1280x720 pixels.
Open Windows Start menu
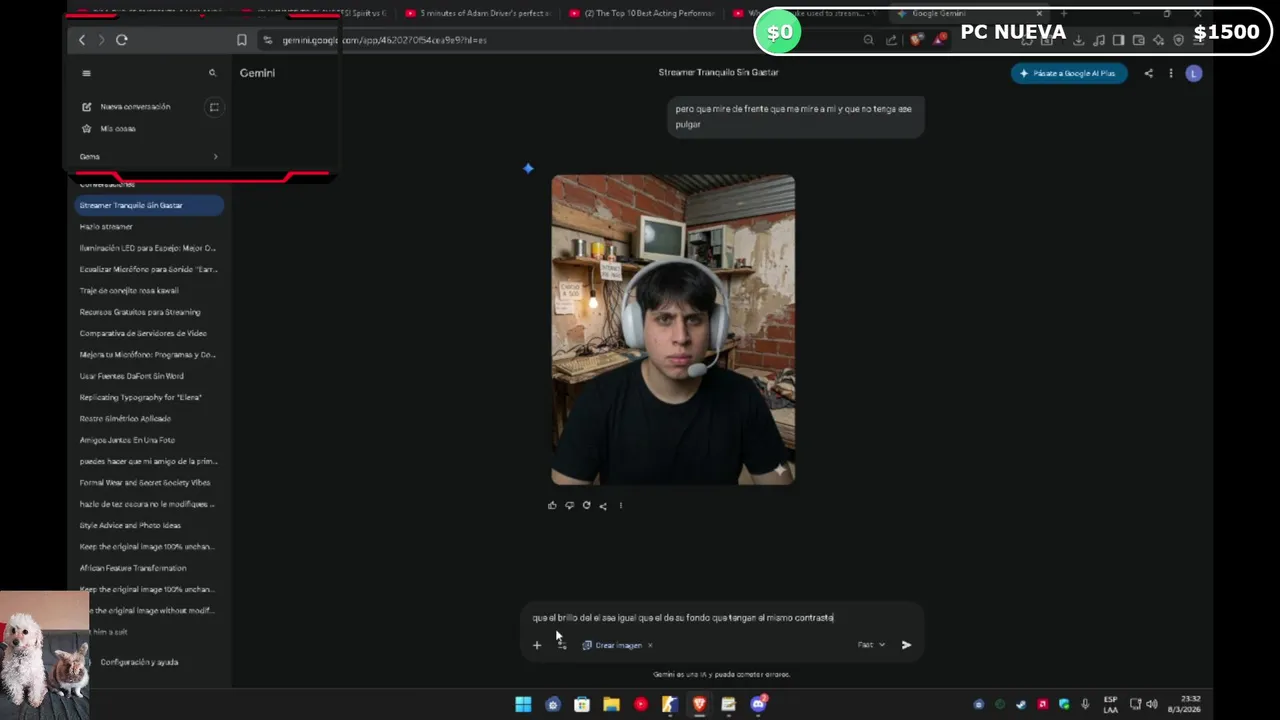click(523, 704)
